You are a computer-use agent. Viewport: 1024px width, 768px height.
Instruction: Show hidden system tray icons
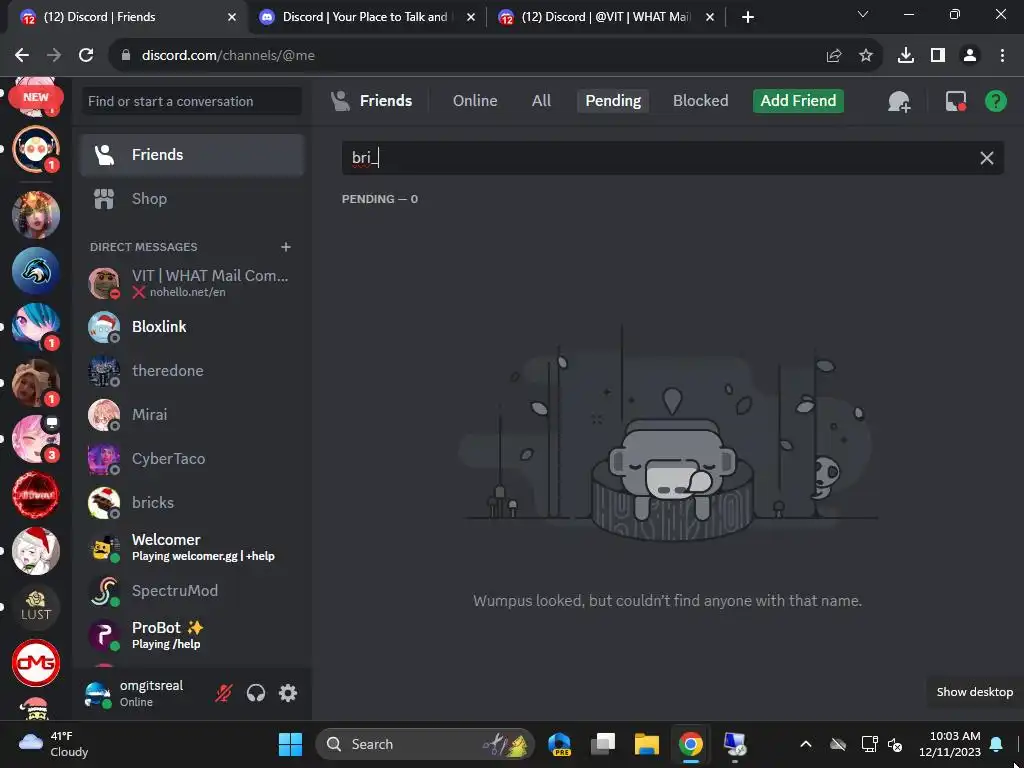(x=806, y=744)
